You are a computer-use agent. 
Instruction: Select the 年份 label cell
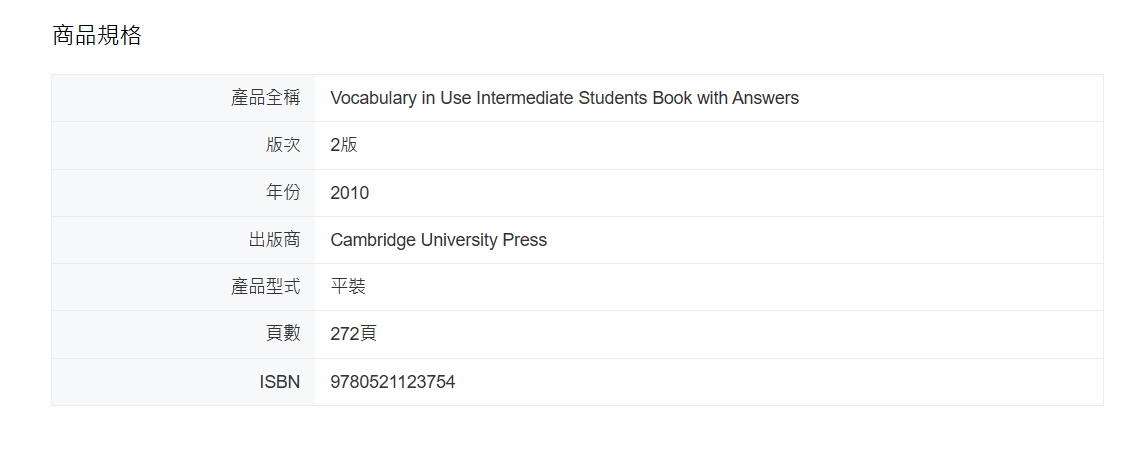[183, 193]
